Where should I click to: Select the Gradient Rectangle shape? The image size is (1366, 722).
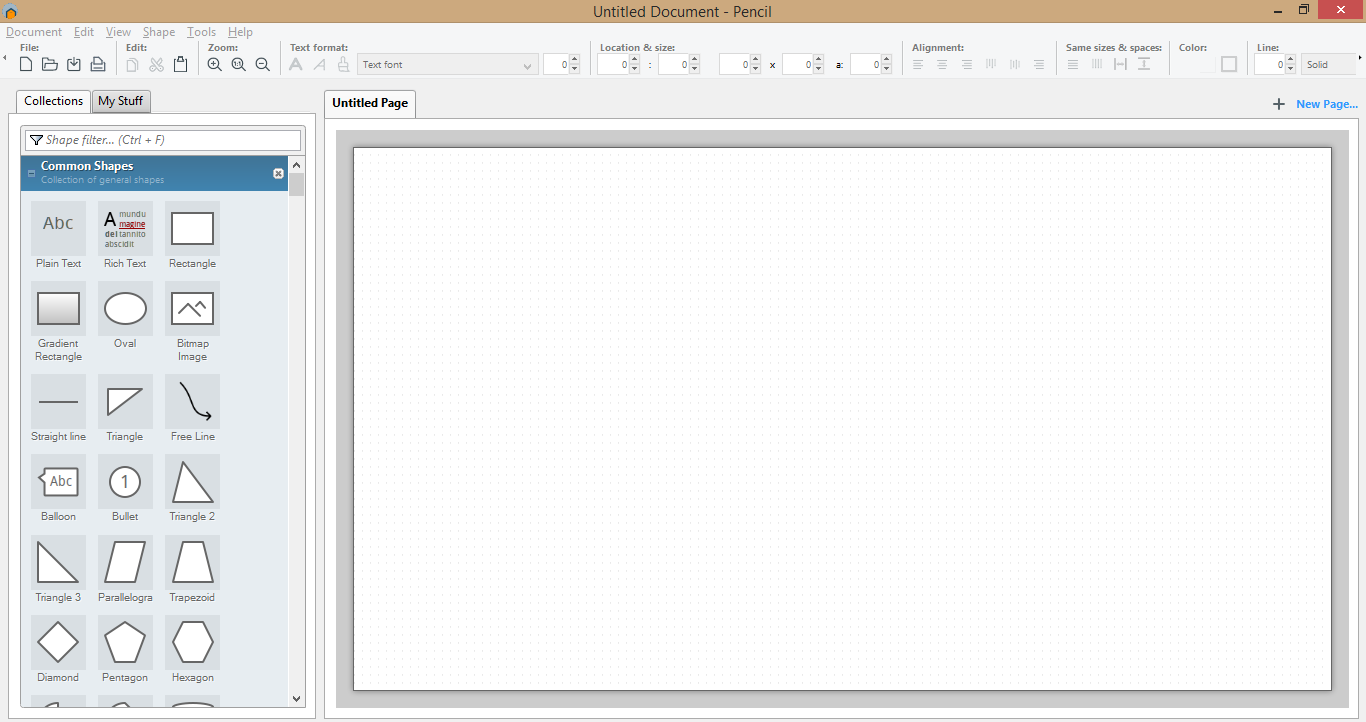[58, 322]
